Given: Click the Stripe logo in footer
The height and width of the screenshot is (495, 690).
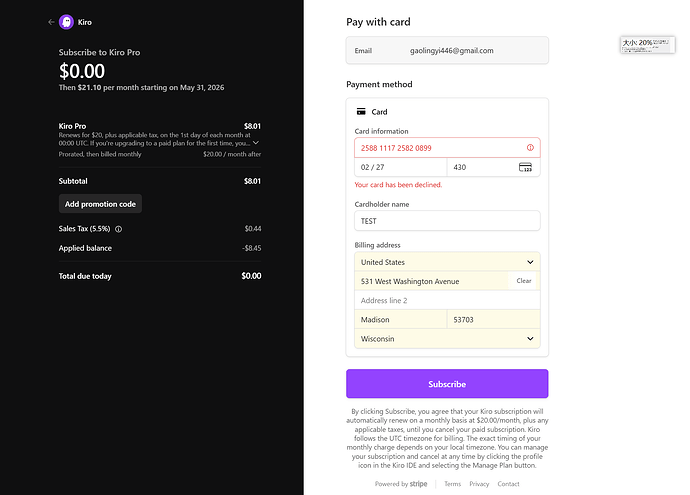Looking at the screenshot, I should point(418,484).
